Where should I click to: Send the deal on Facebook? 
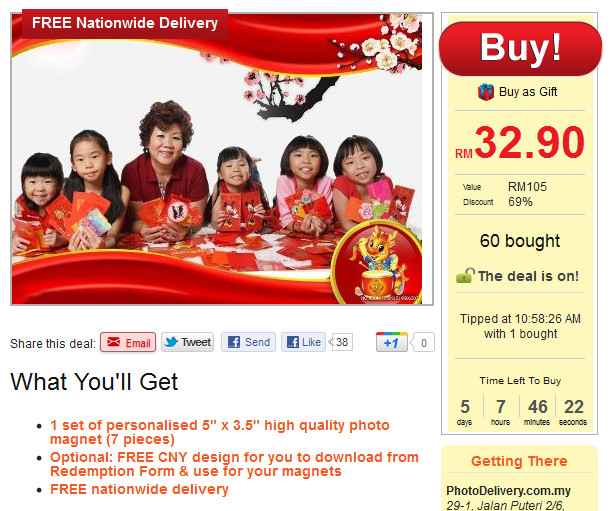tap(248, 342)
